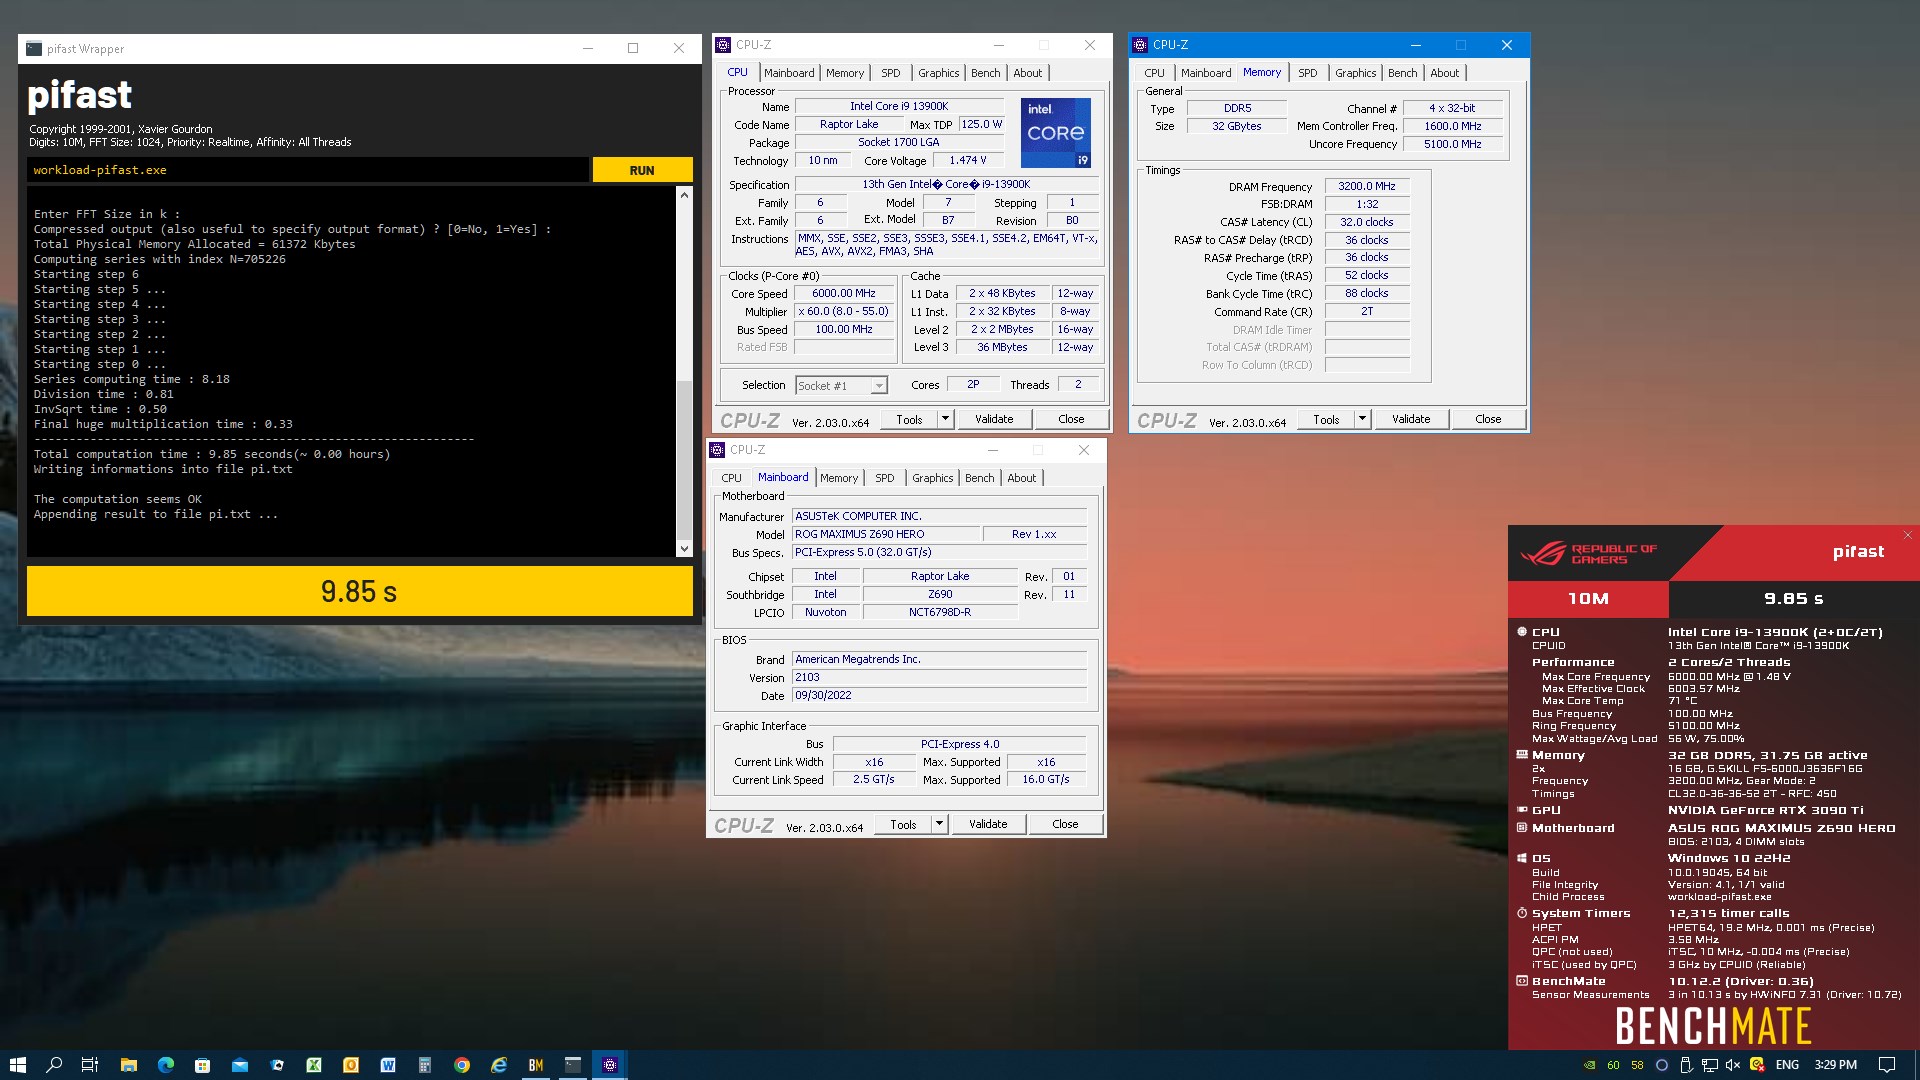The width and height of the screenshot is (1920, 1080).
Task: Click Republic of Gamers logo in BenchMate panel
Action: tap(1588, 554)
